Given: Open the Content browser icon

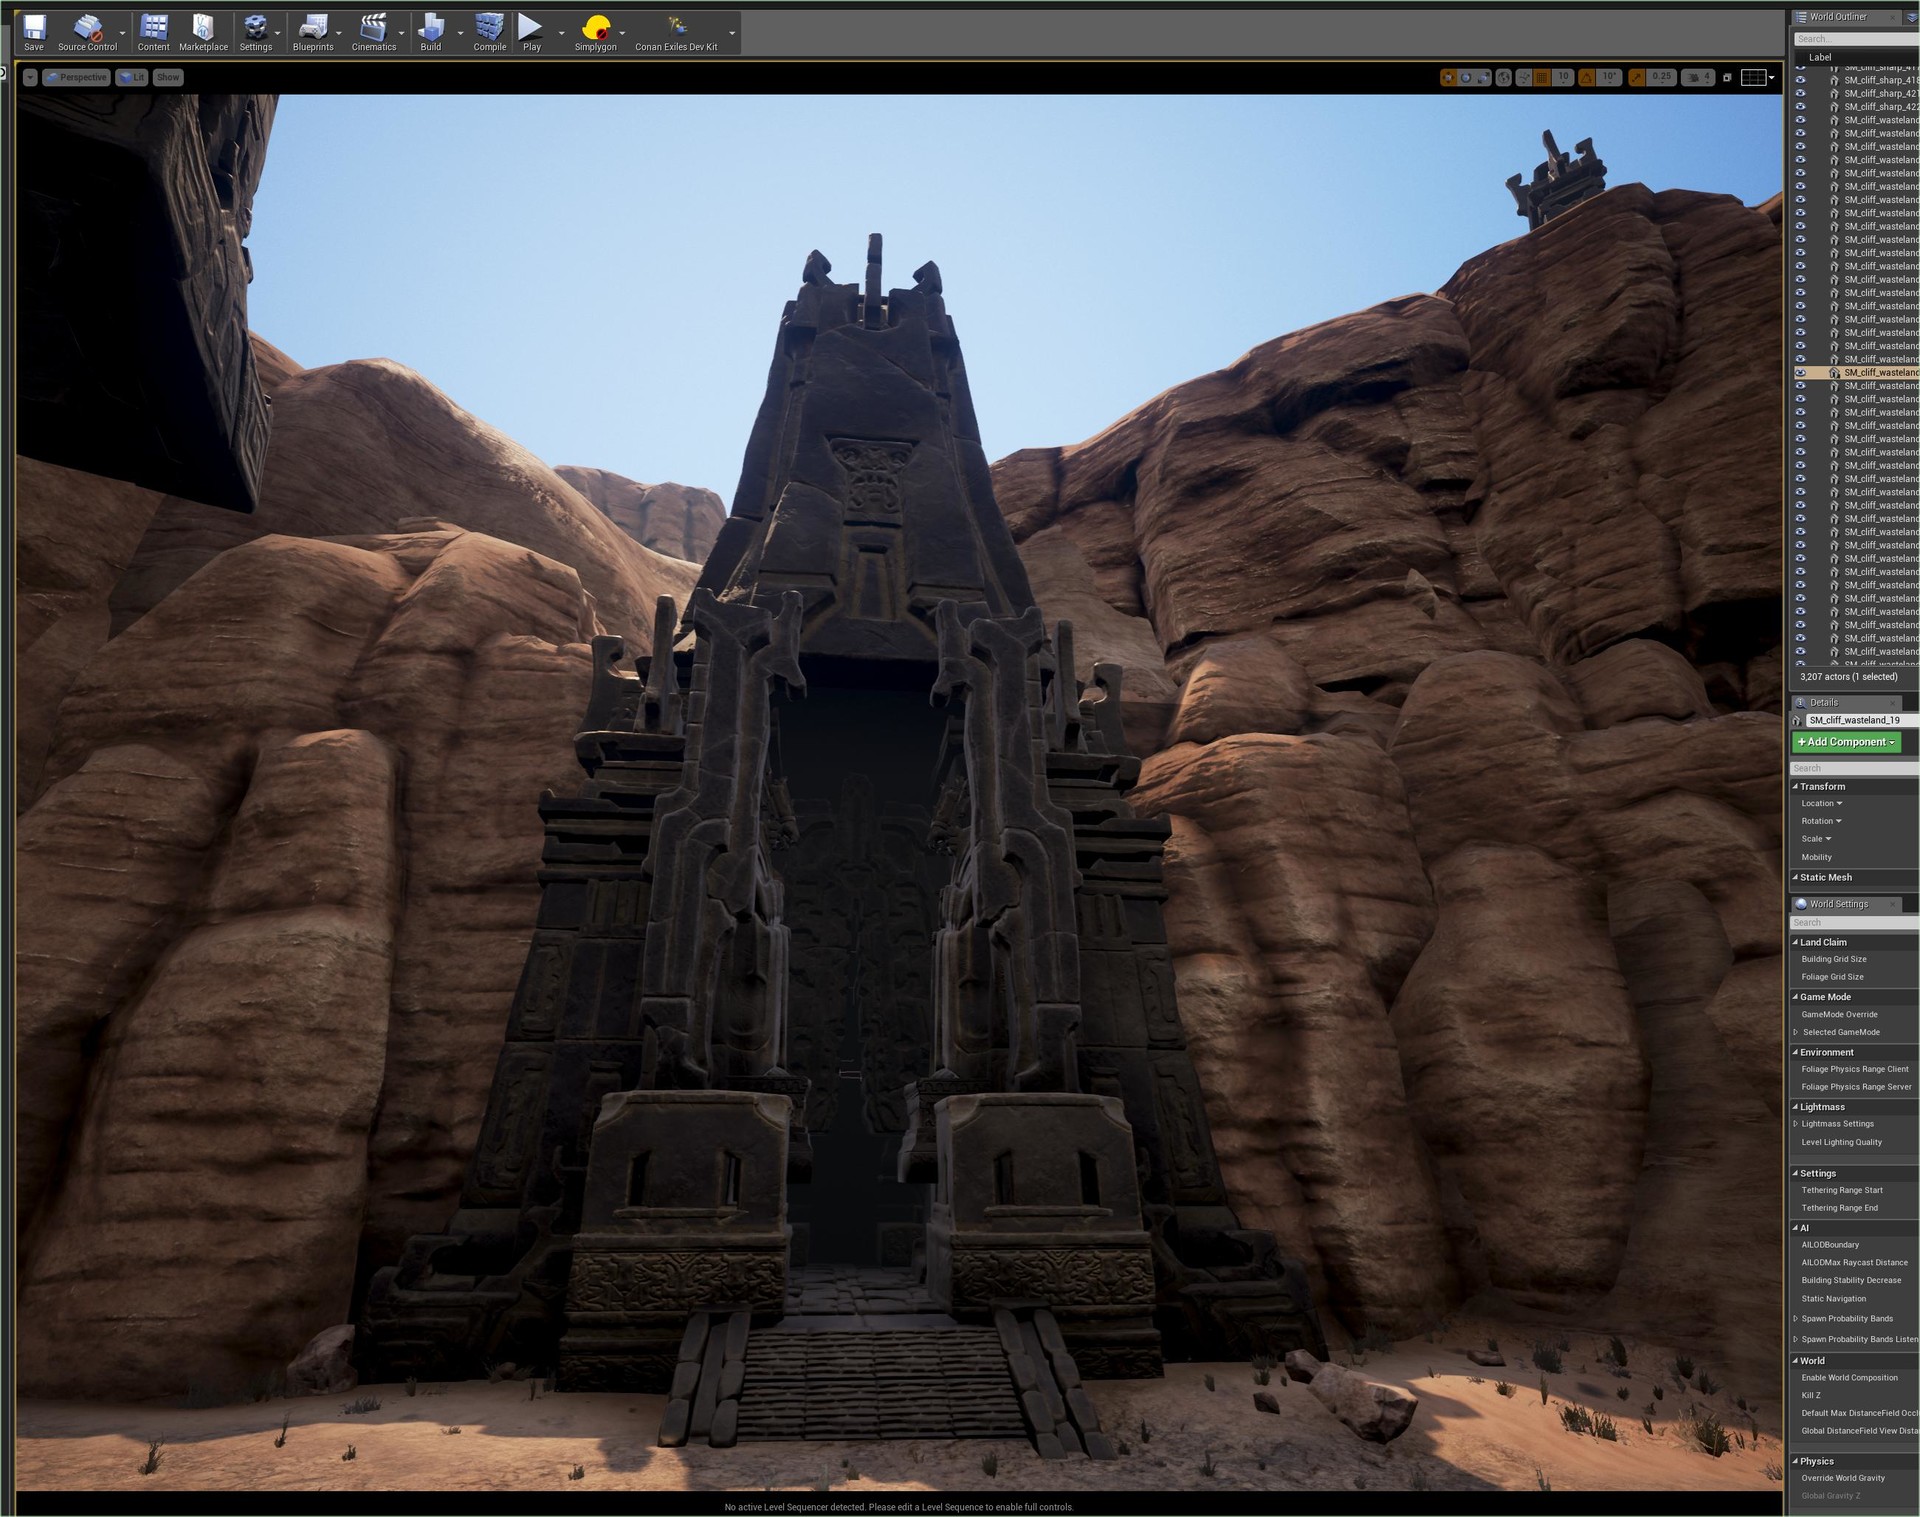Looking at the screenshot, I should point(153,28).
